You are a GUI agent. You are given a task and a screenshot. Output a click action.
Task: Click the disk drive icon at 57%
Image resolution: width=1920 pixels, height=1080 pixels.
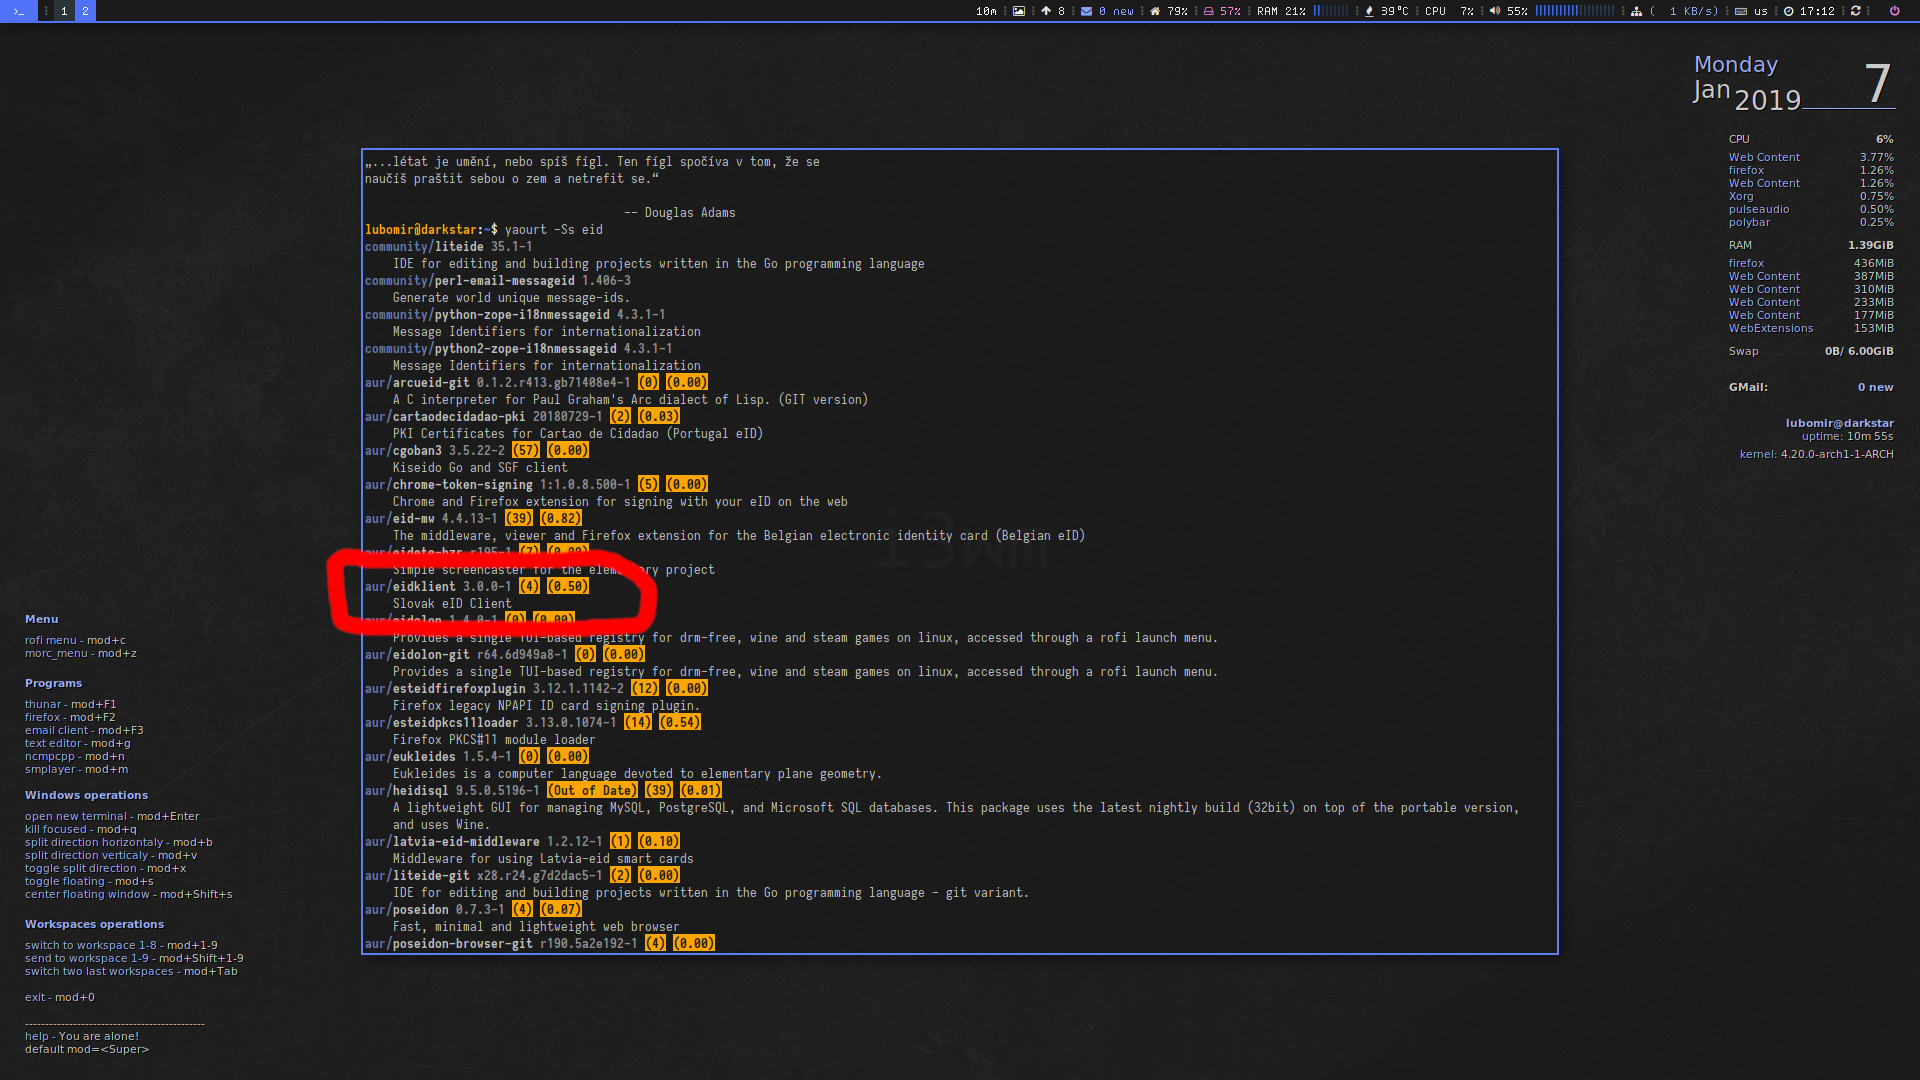point(1208,11)
